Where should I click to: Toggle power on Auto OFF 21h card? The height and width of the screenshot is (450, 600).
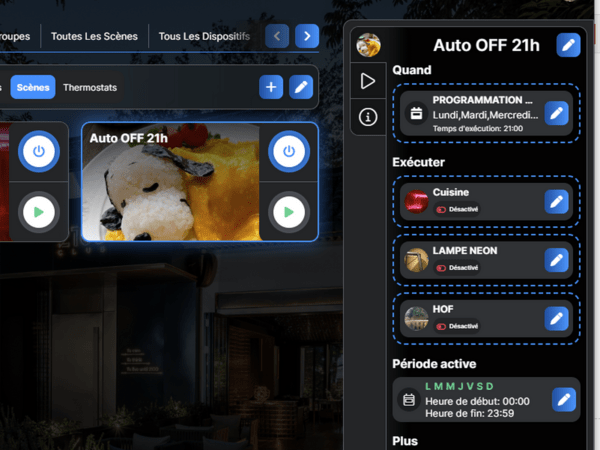(288, 152)
